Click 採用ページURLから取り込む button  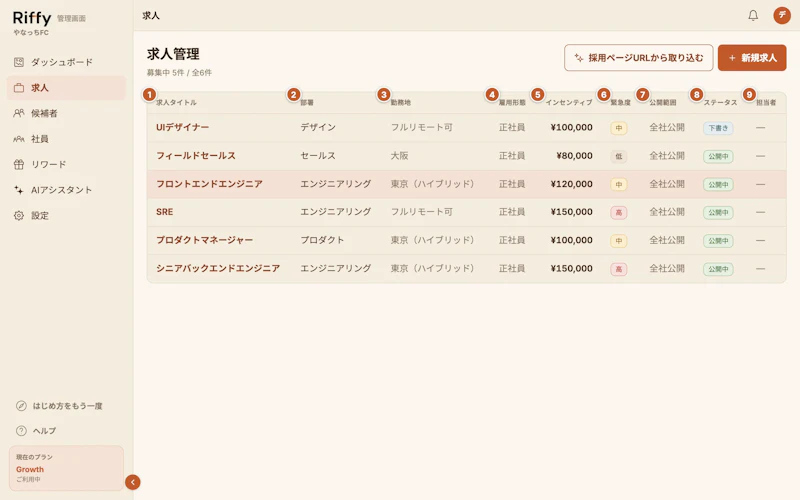tap(638, 58)
